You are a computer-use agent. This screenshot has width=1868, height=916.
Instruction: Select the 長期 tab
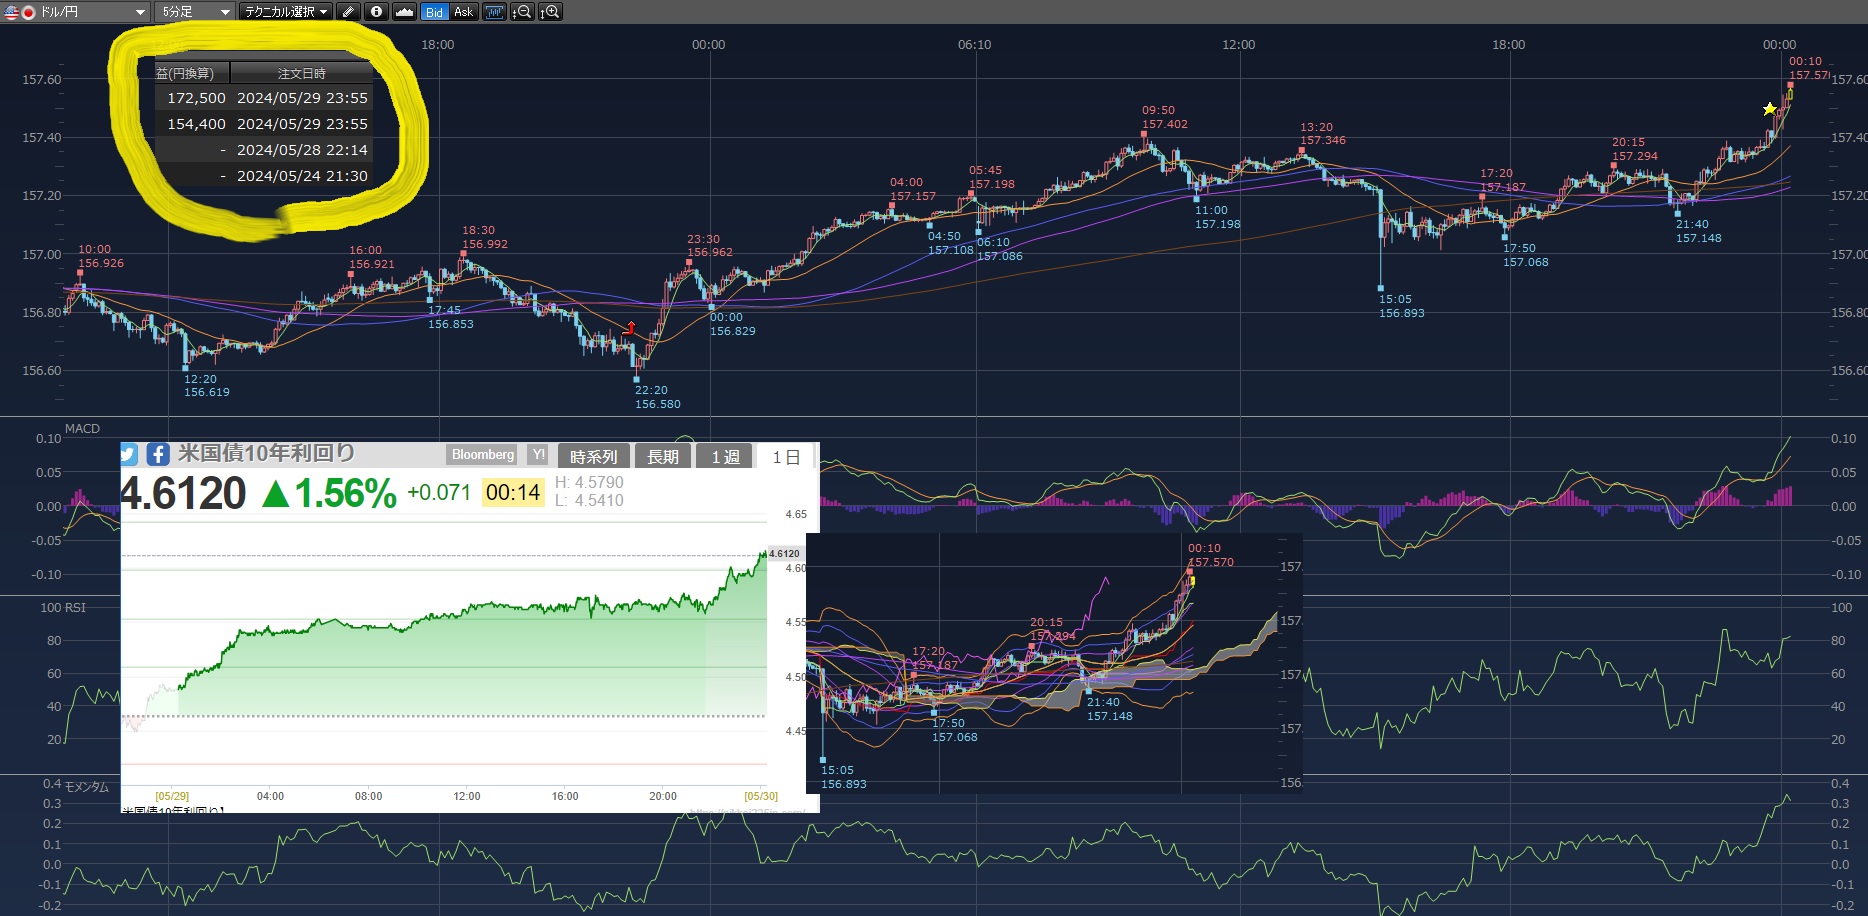click(x=662, y=457)
